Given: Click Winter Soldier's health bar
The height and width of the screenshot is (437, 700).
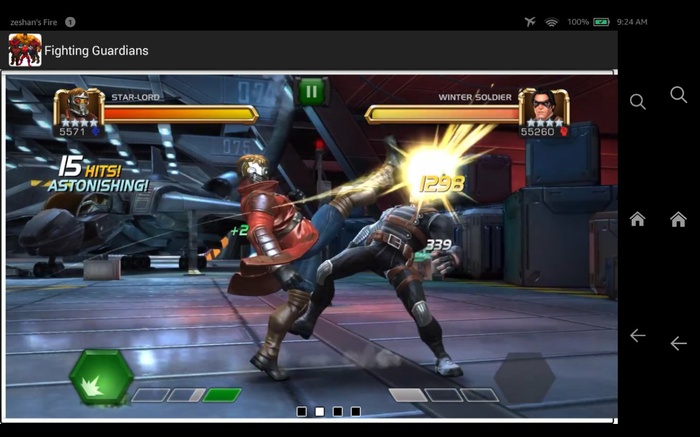Looking at the screenshot, I should pos(442,114).
